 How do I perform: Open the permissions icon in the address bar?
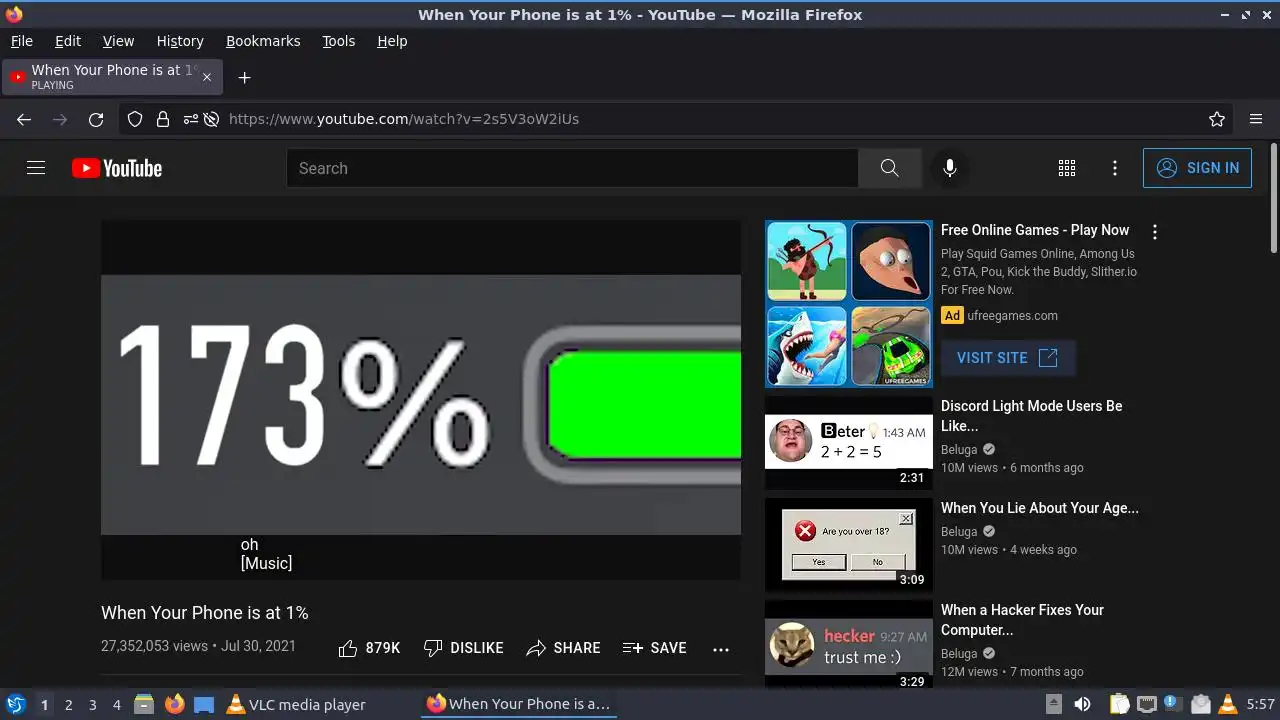(190, 119)
